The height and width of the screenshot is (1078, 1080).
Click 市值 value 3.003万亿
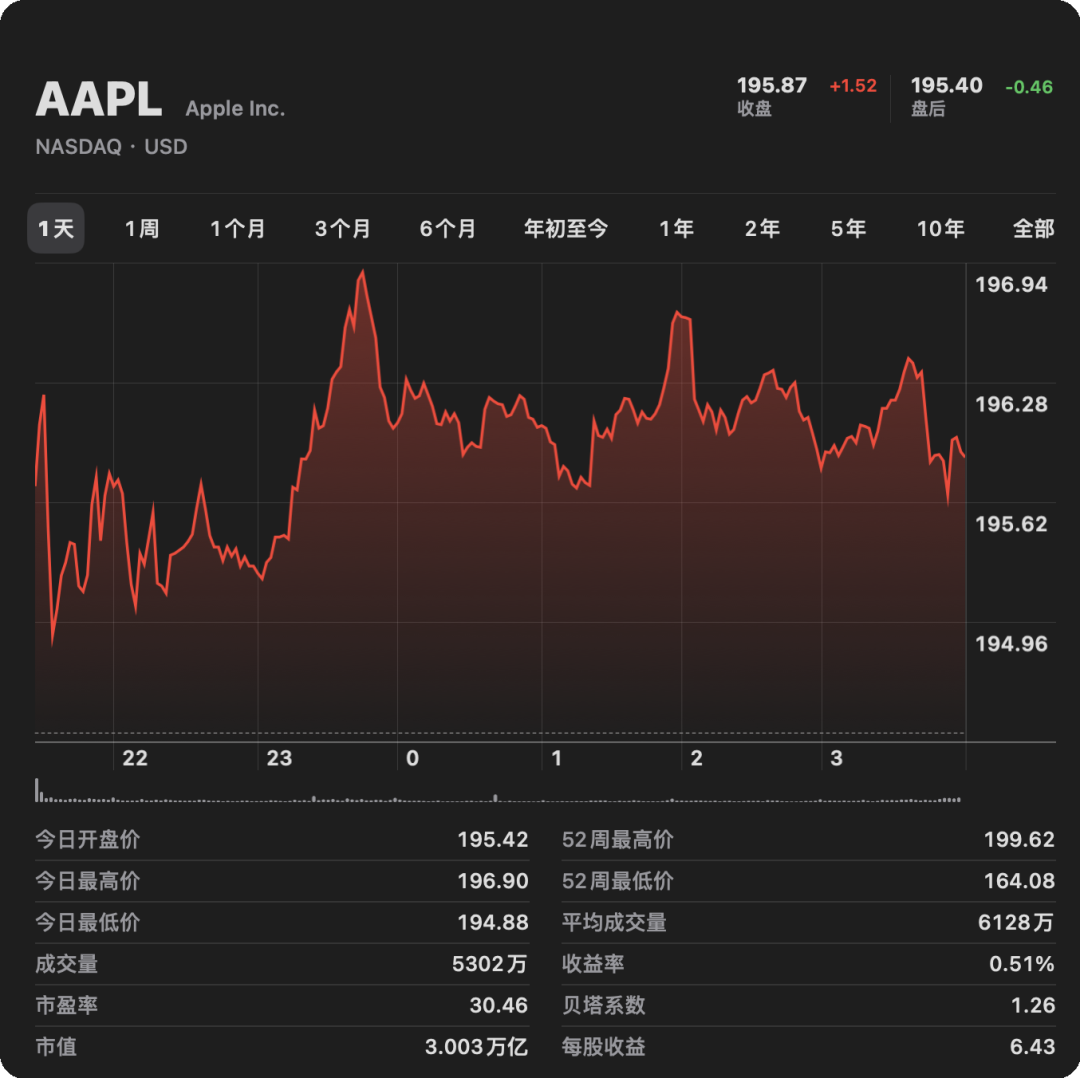pos(476,1047)
